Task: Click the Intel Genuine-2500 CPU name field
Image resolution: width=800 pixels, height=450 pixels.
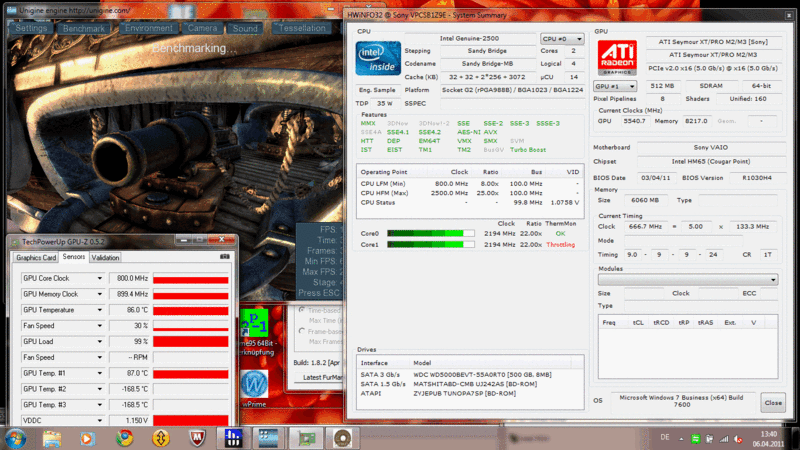Action: click(469, 38)
